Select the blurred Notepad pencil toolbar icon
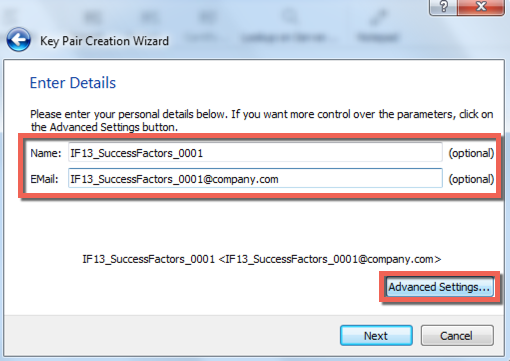This screenshot has width=510, height=361. pos(378,17)
